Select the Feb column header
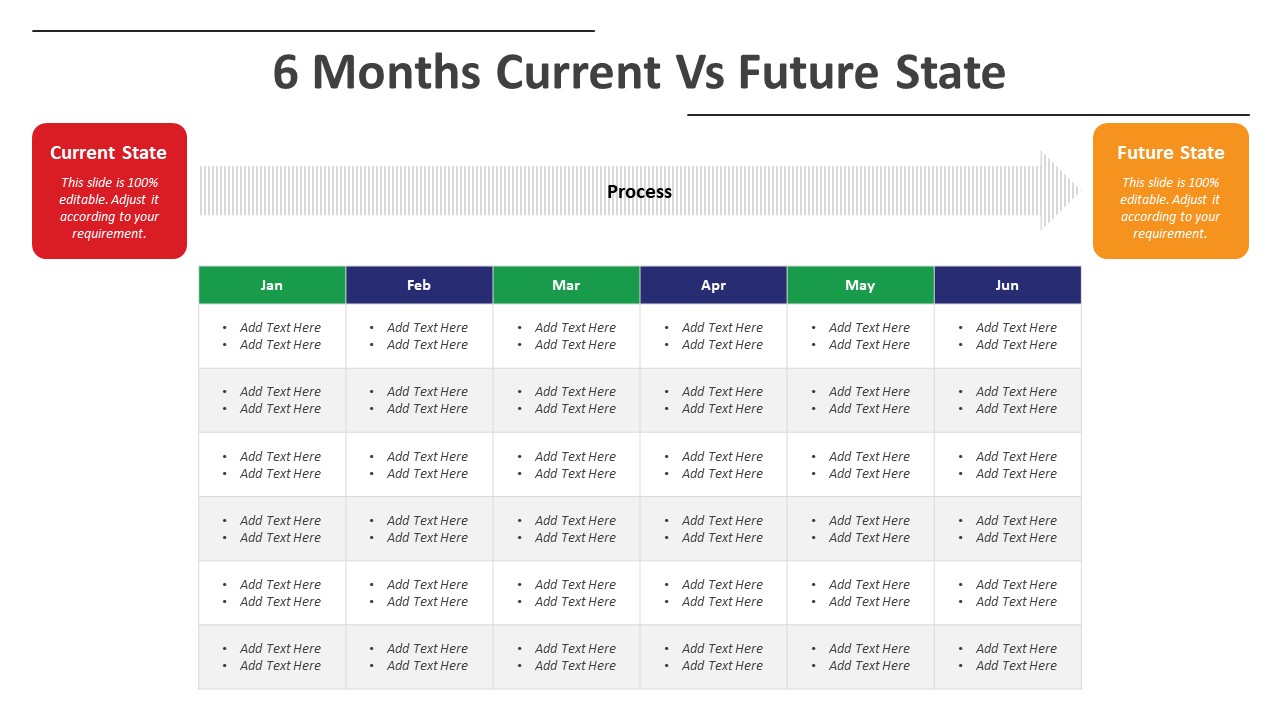This screenshot has width=1280, height=720. click(x=419, y=285)
